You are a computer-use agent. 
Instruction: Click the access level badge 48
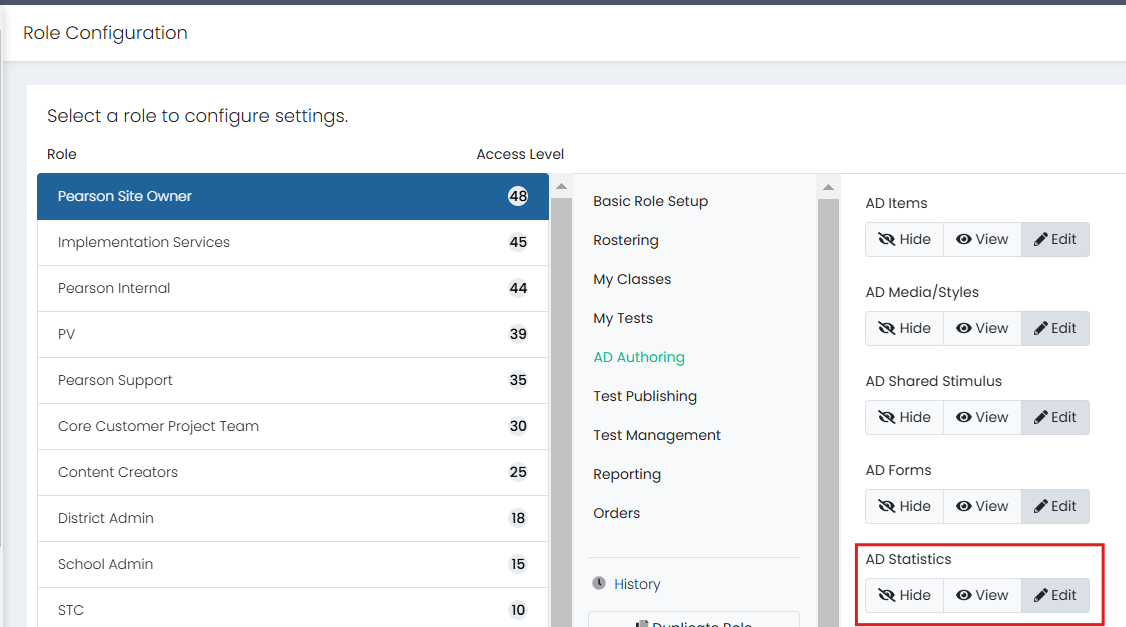517,196
